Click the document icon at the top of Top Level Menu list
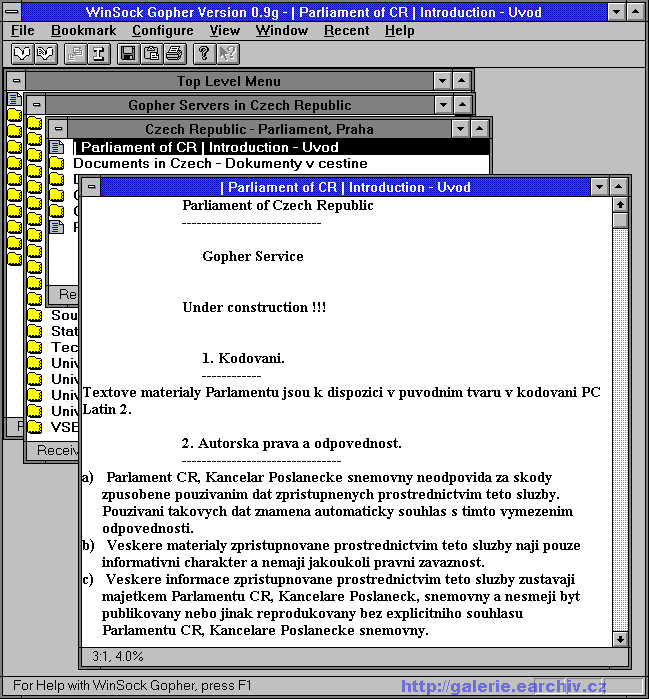Viewport: 649px width, 699px height. click(14, 99)
